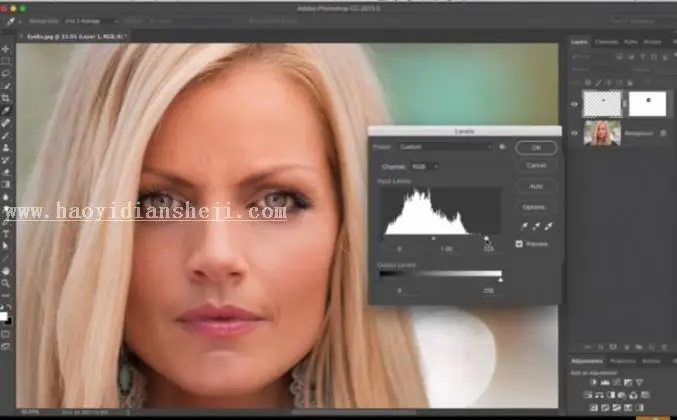Pick the black point eyedropper in Levels
Image resolution: width=677 pixels, height=420 pixels.
pos(524,226)
